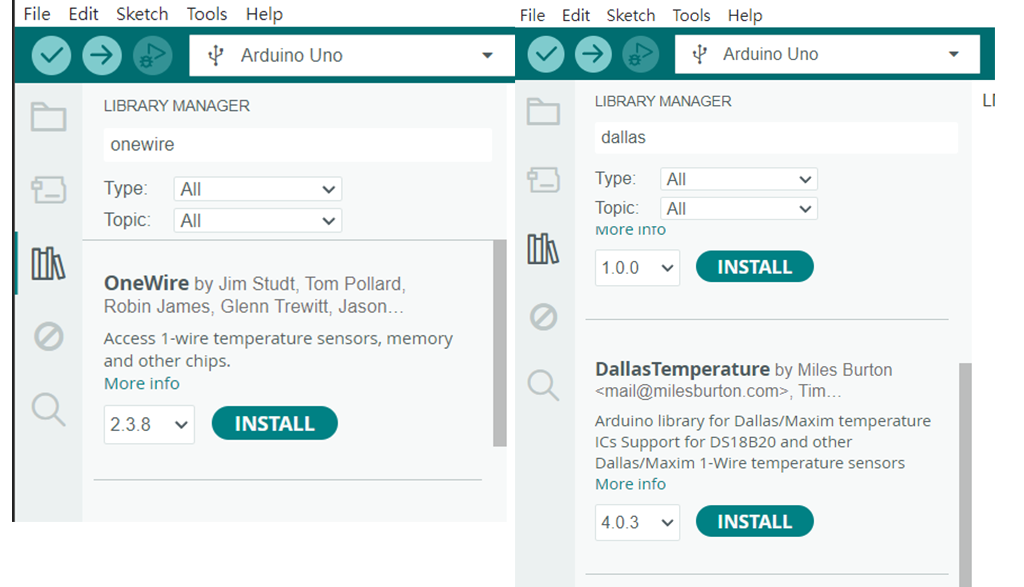Open Debug panel icon in left window sidebar
Image resolution: width=1024 pixels, height=587 pixels.
coord(48,337)
